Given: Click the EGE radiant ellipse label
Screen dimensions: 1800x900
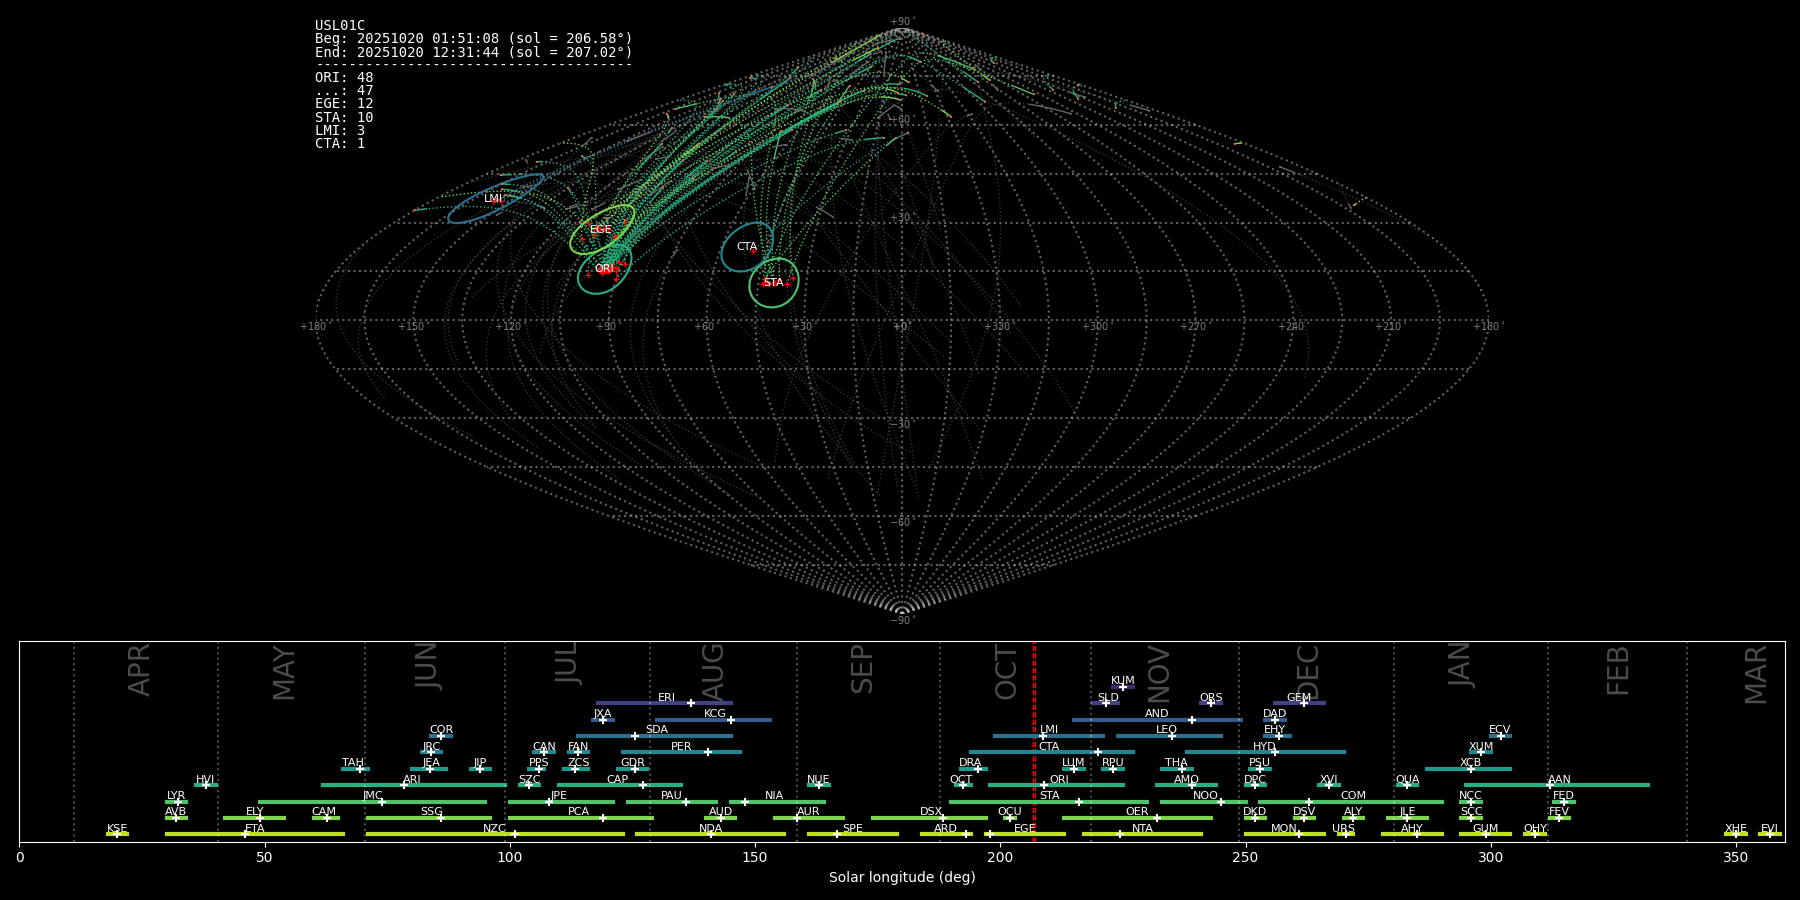Looking at the screenshot, I should tap(600, 230).
